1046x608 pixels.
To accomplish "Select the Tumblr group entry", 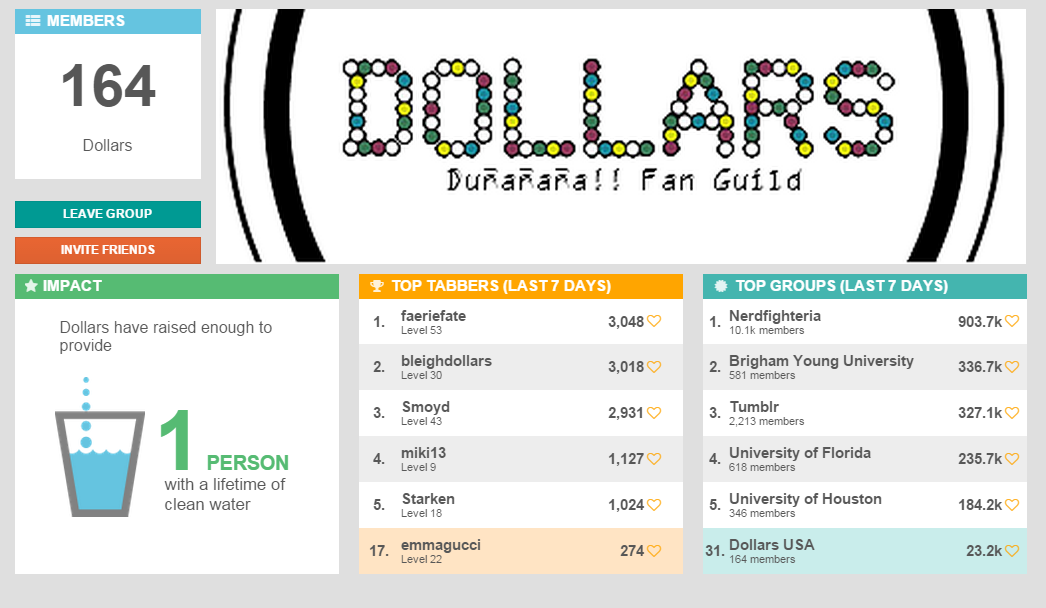I will 865,413.
